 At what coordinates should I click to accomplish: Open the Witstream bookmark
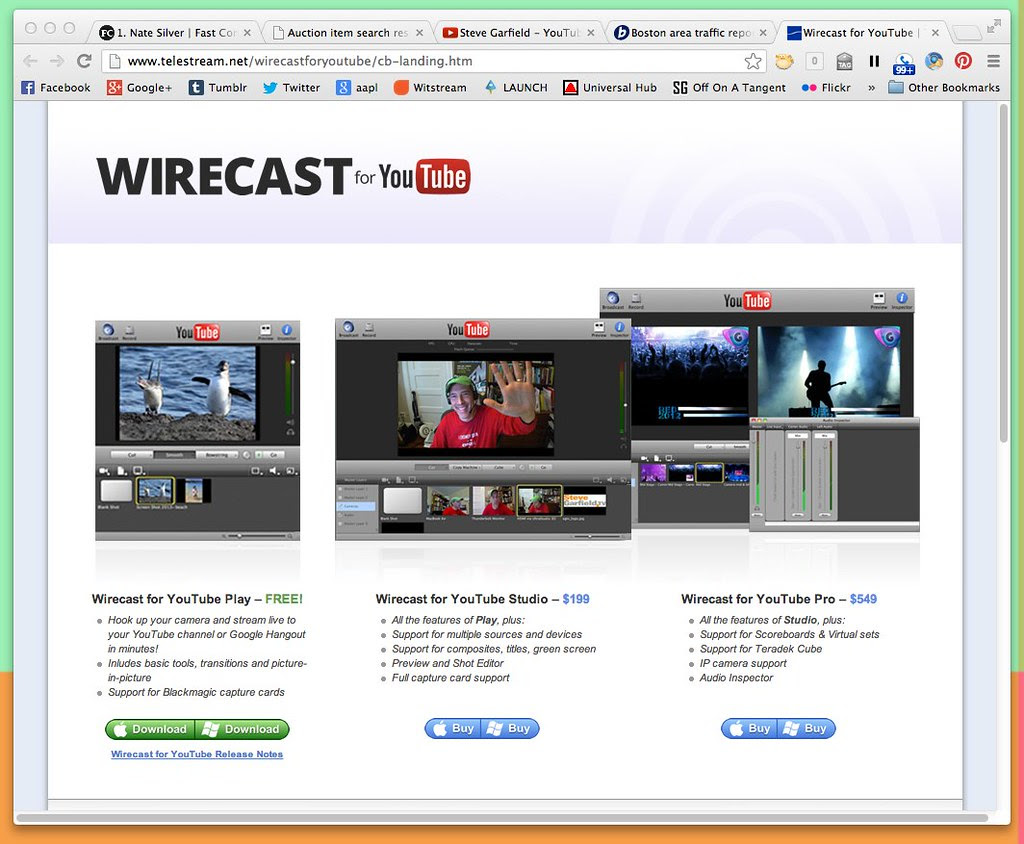430,88
